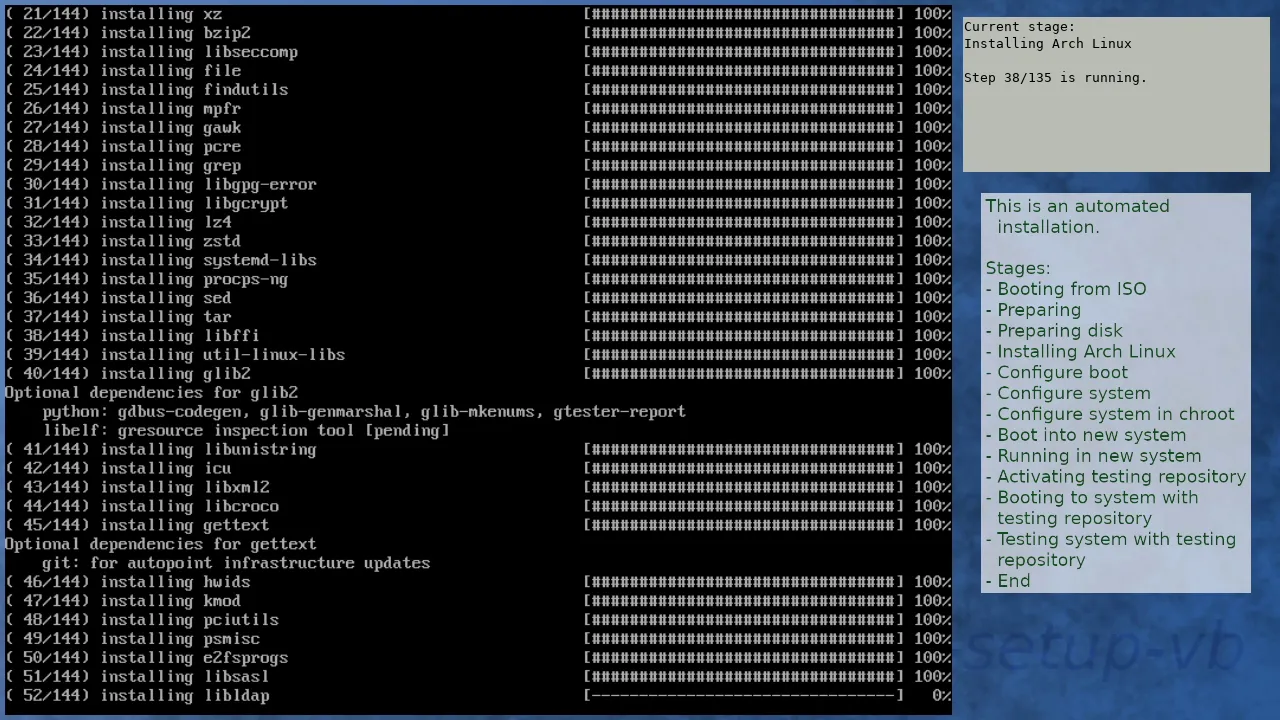Image resolution: width=1280 pixels, height=720 pixels.
Task: Click 'installing zstd' line
Action: tap(478, 242)
